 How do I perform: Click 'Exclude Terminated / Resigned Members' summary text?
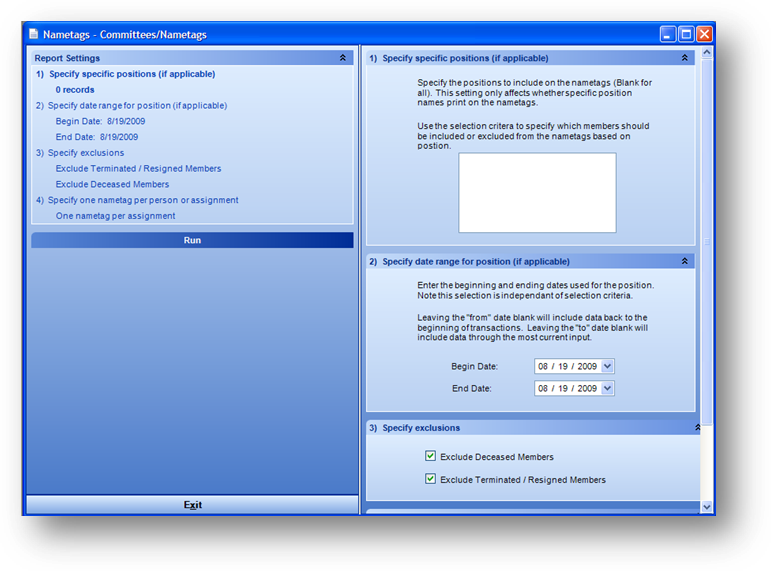tap(138, 168)
